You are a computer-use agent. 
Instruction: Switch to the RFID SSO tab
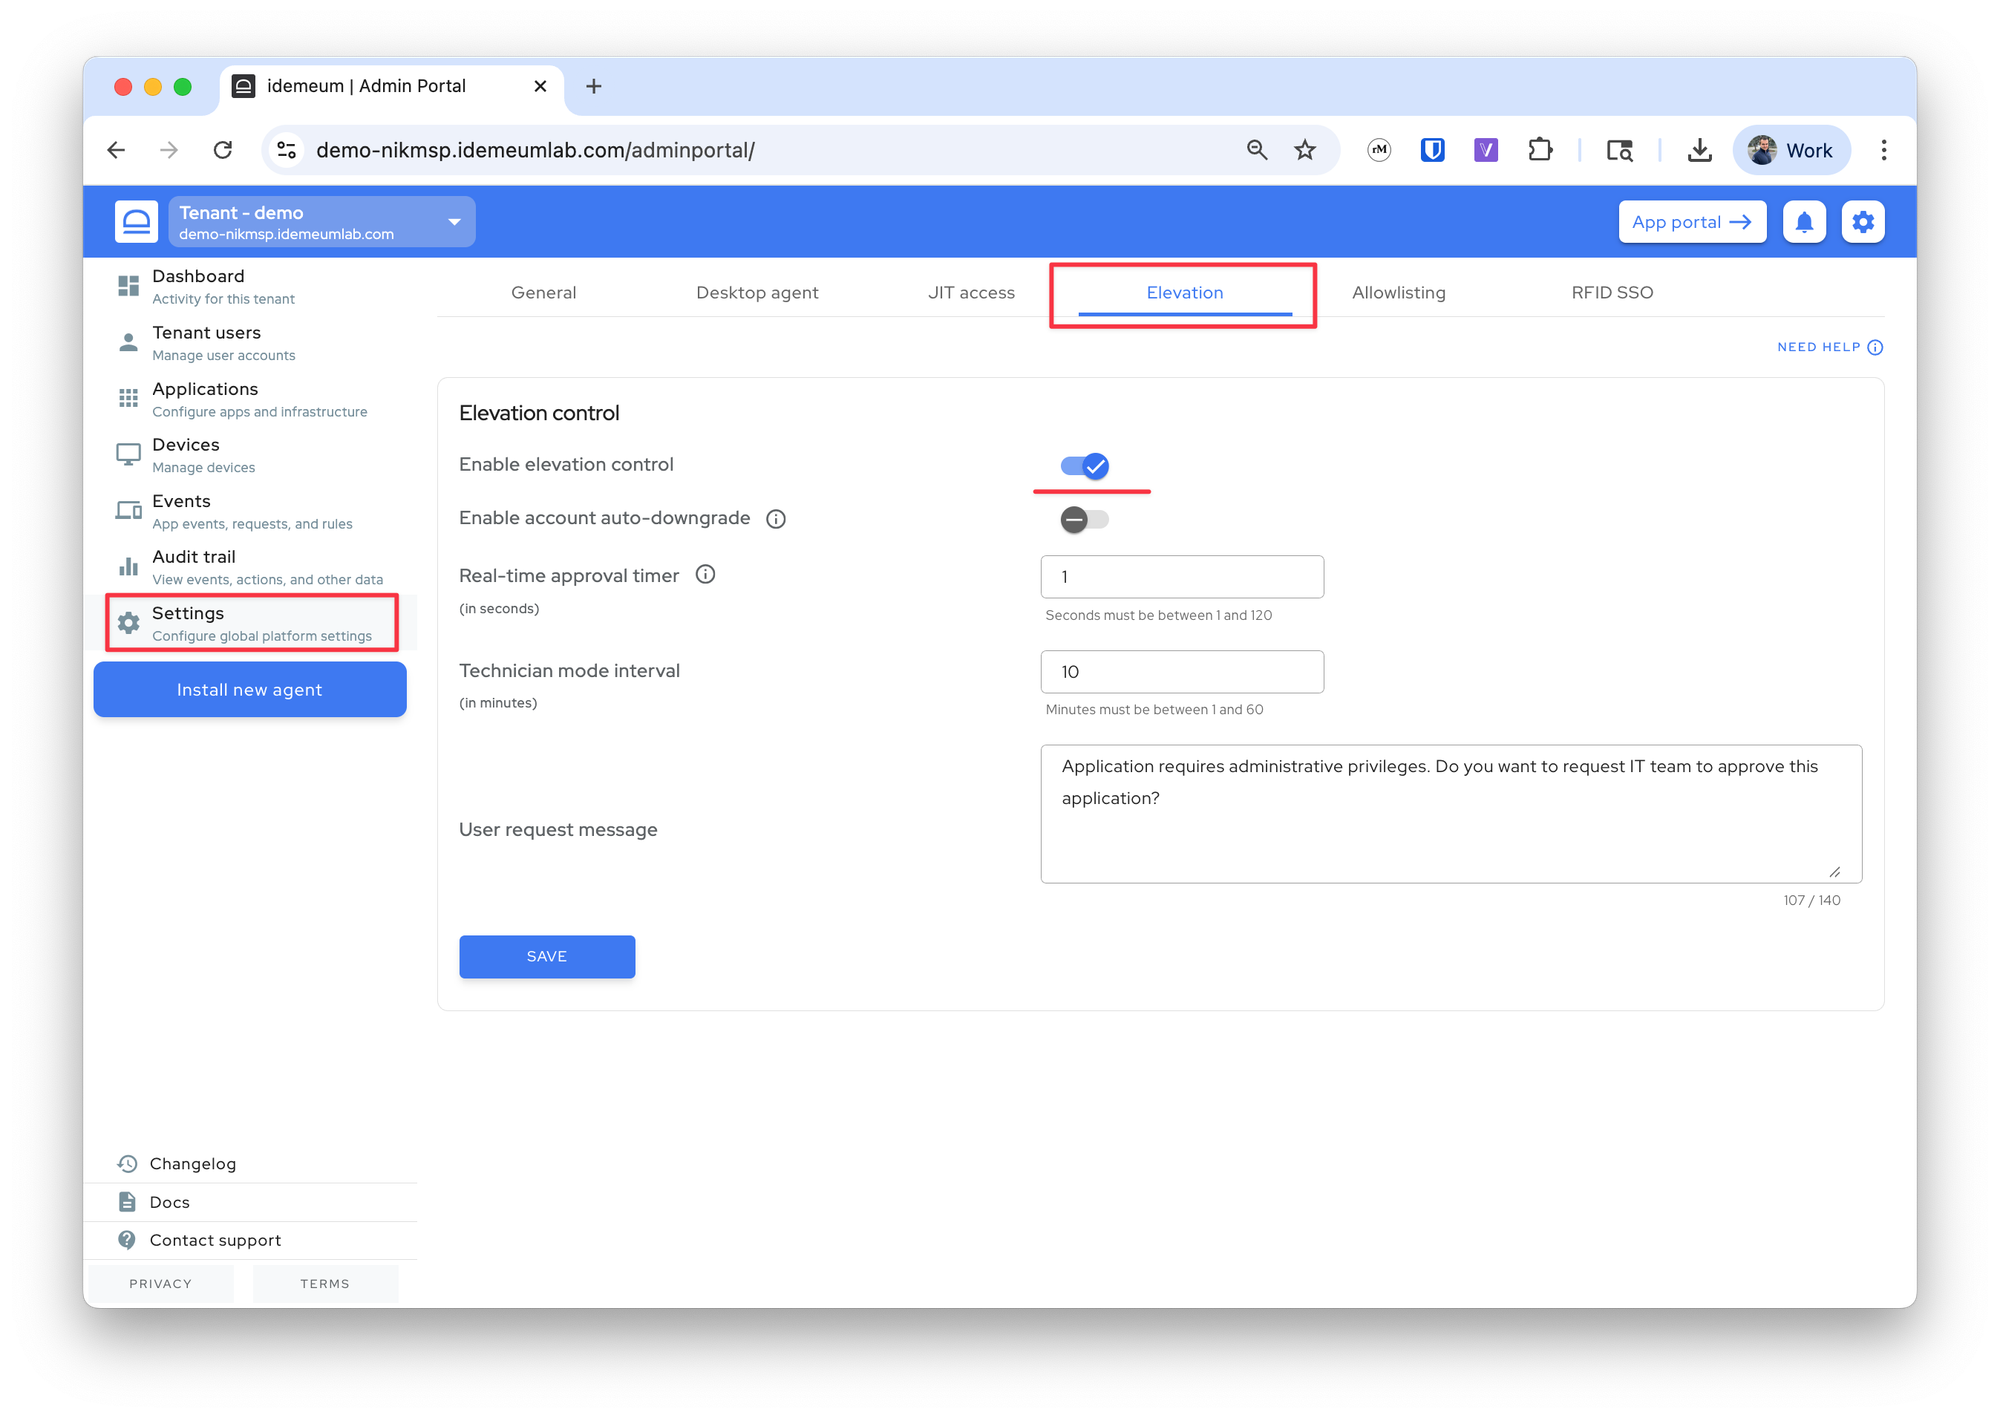point(1612,293)
